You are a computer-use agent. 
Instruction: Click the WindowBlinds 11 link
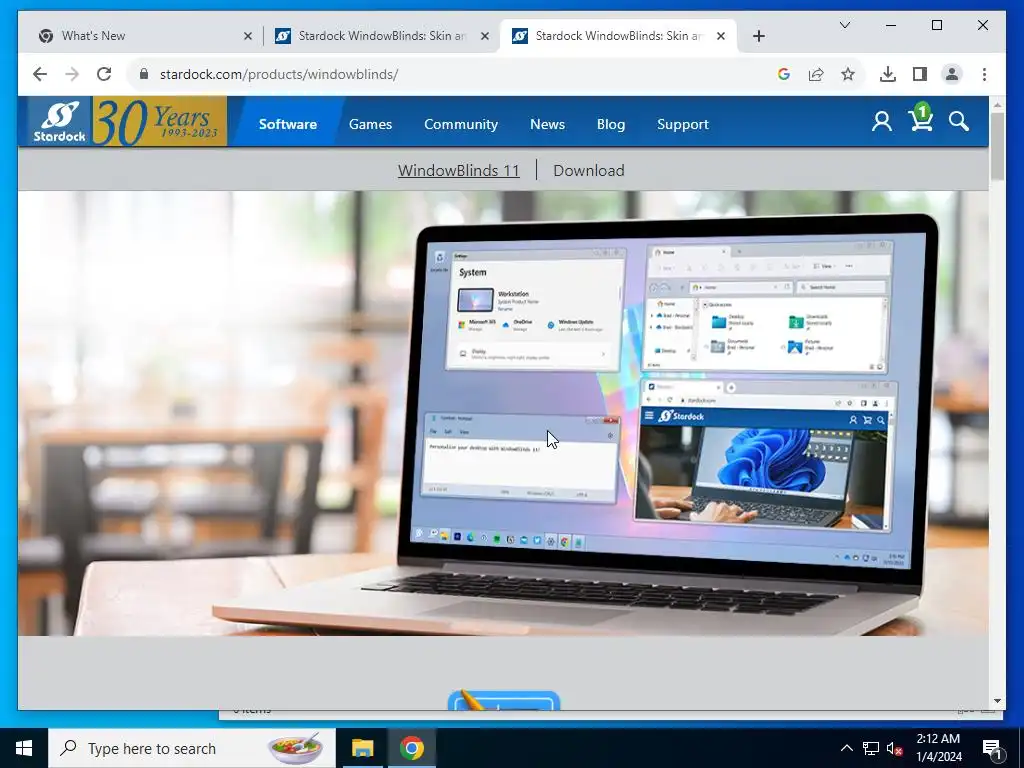point(458,170)
